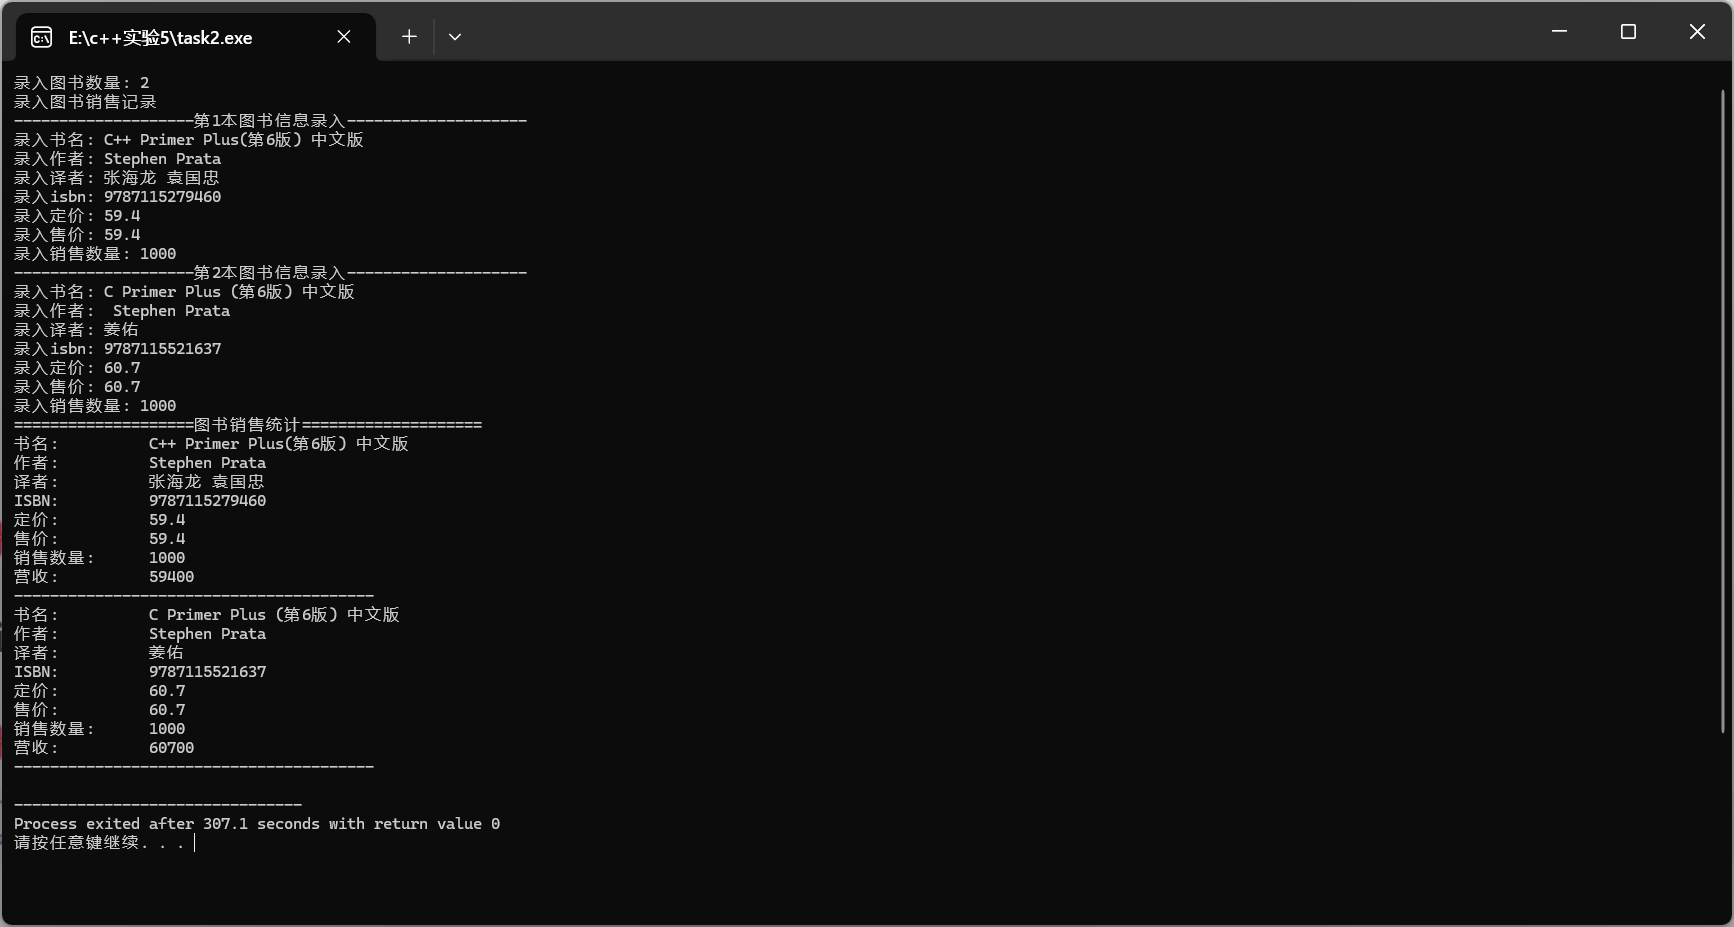The height and width of the screenshot is (927, 1734).
Task: Click output title 'C Primer Plus (第6版) 中文版' after 书名
Action: [274, 615]
